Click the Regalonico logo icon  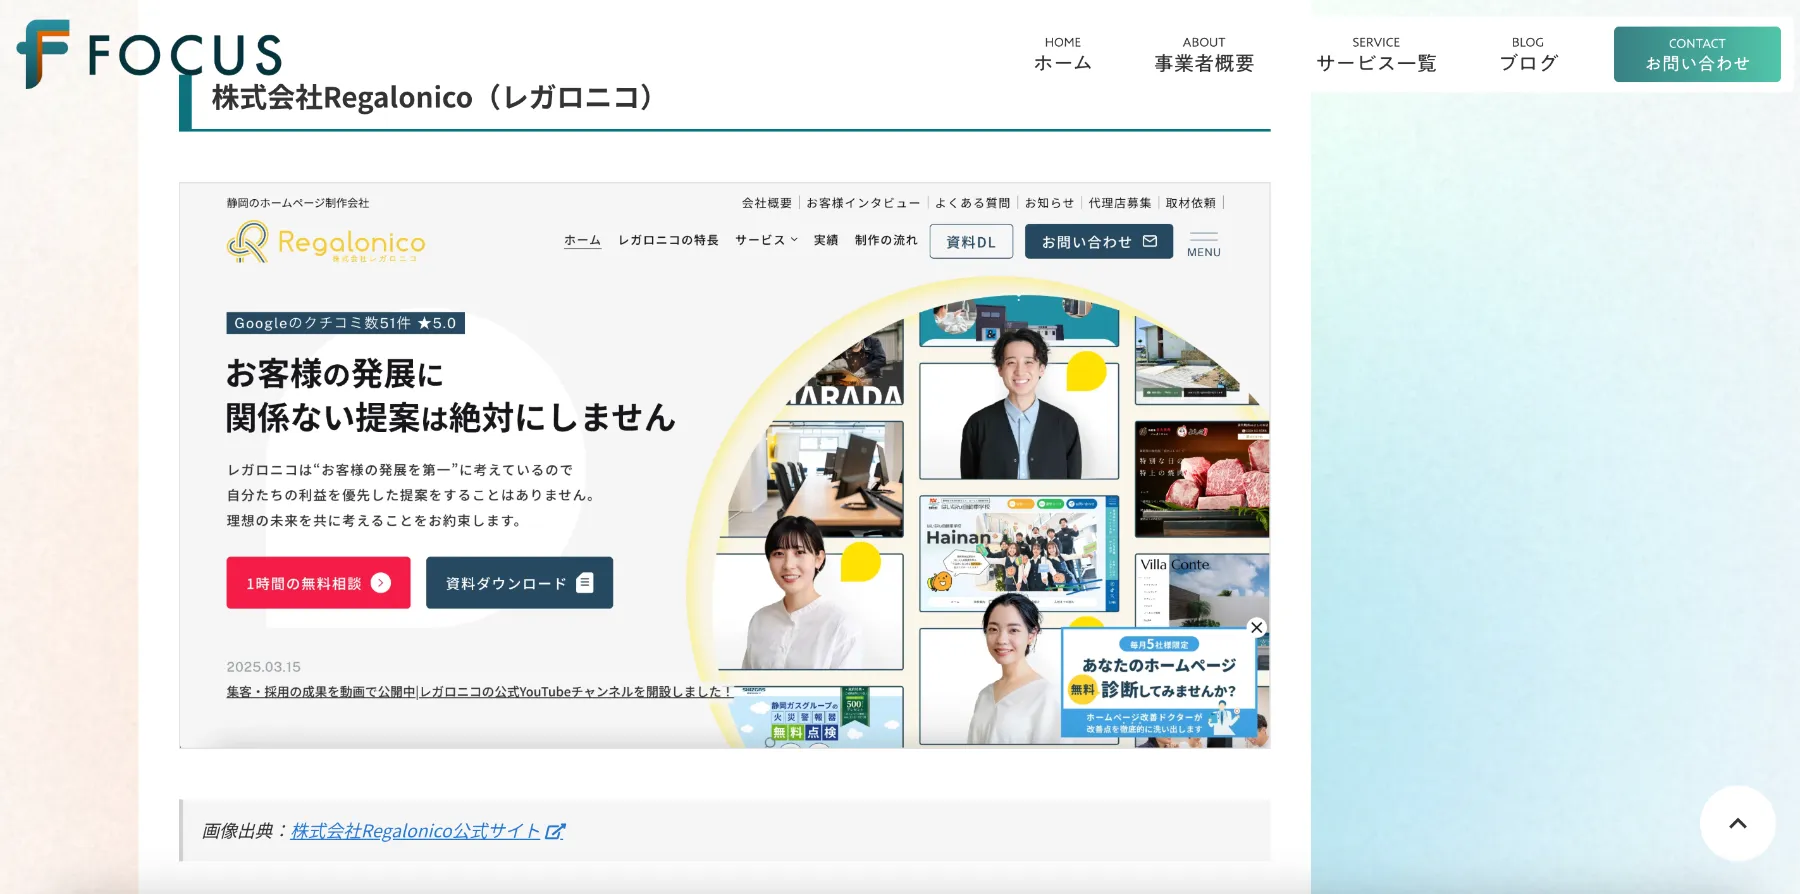[248, 242]
